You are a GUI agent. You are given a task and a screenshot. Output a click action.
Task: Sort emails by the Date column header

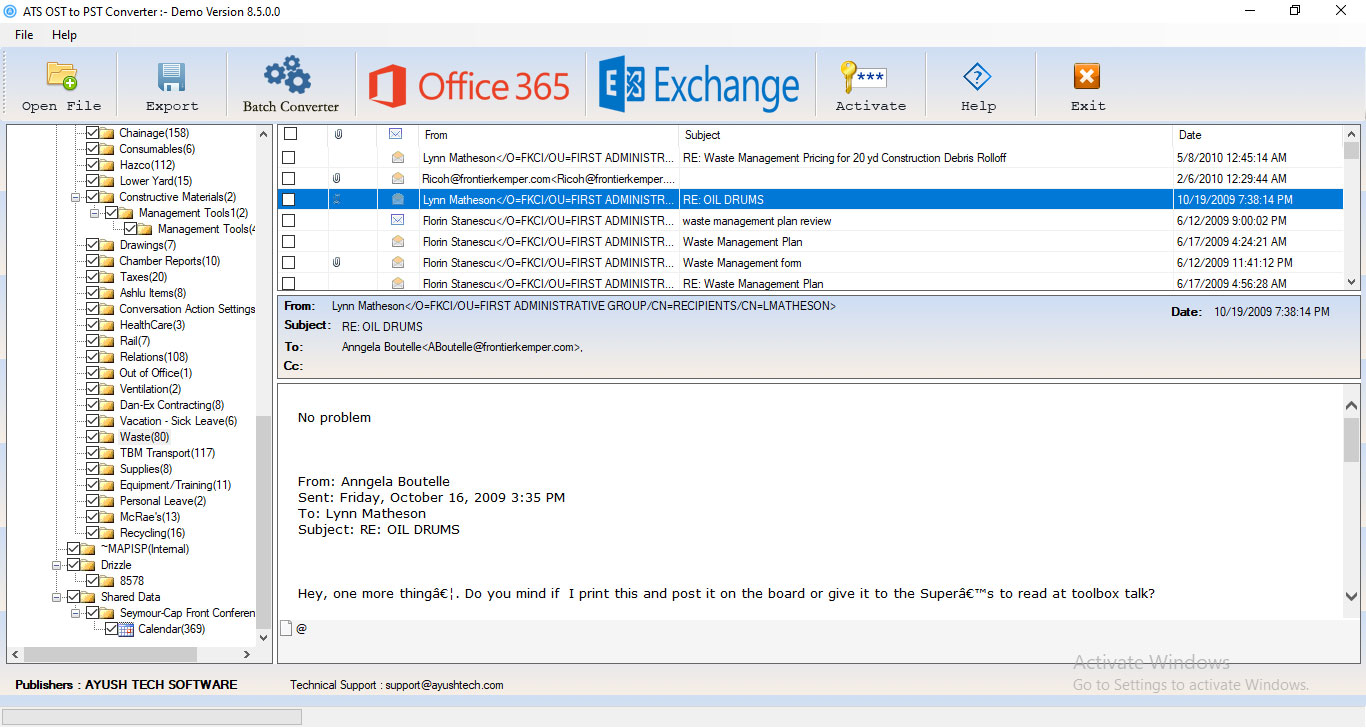click(1258, 134)
